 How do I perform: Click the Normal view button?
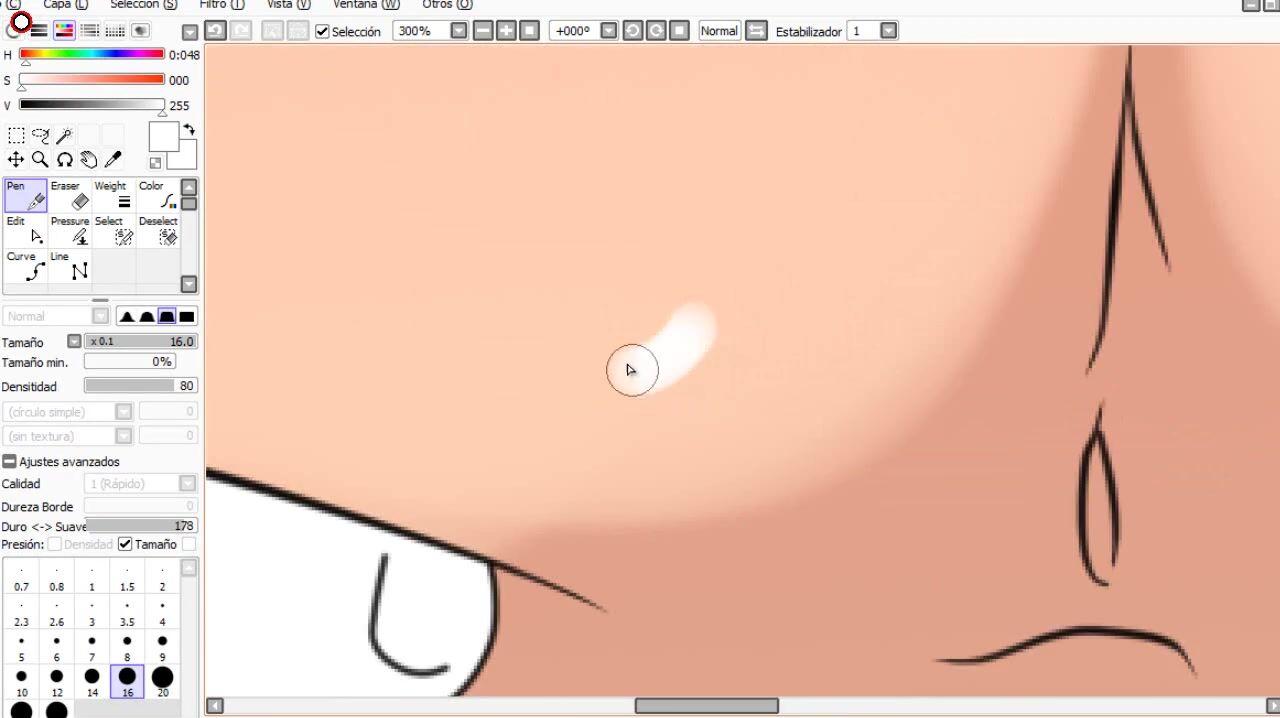tap(719, 31)
